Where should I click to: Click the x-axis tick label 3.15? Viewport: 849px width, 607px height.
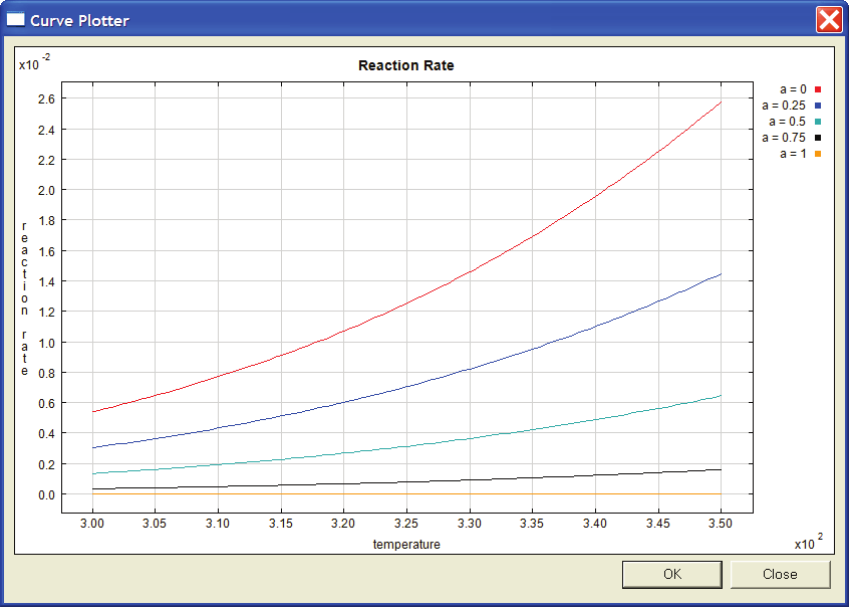point(280,524)
